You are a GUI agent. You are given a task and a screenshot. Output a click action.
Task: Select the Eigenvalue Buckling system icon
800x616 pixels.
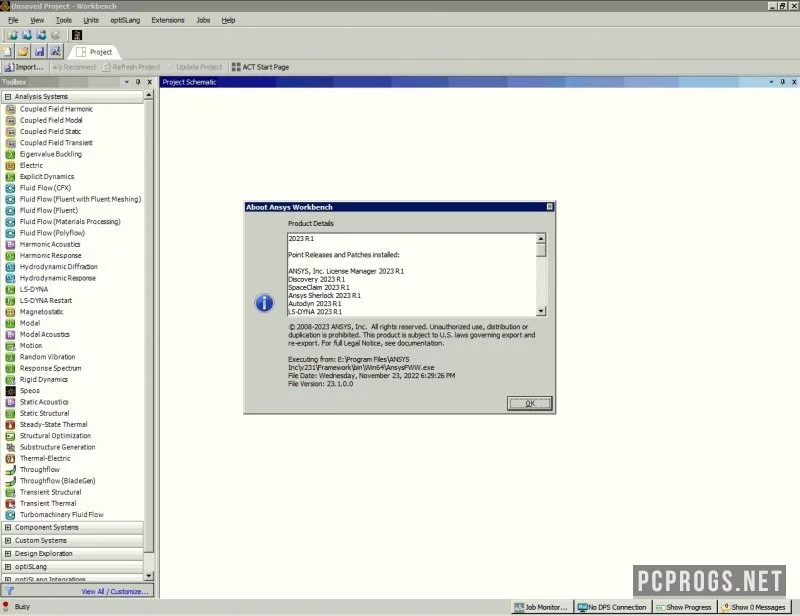click(10, 154)
